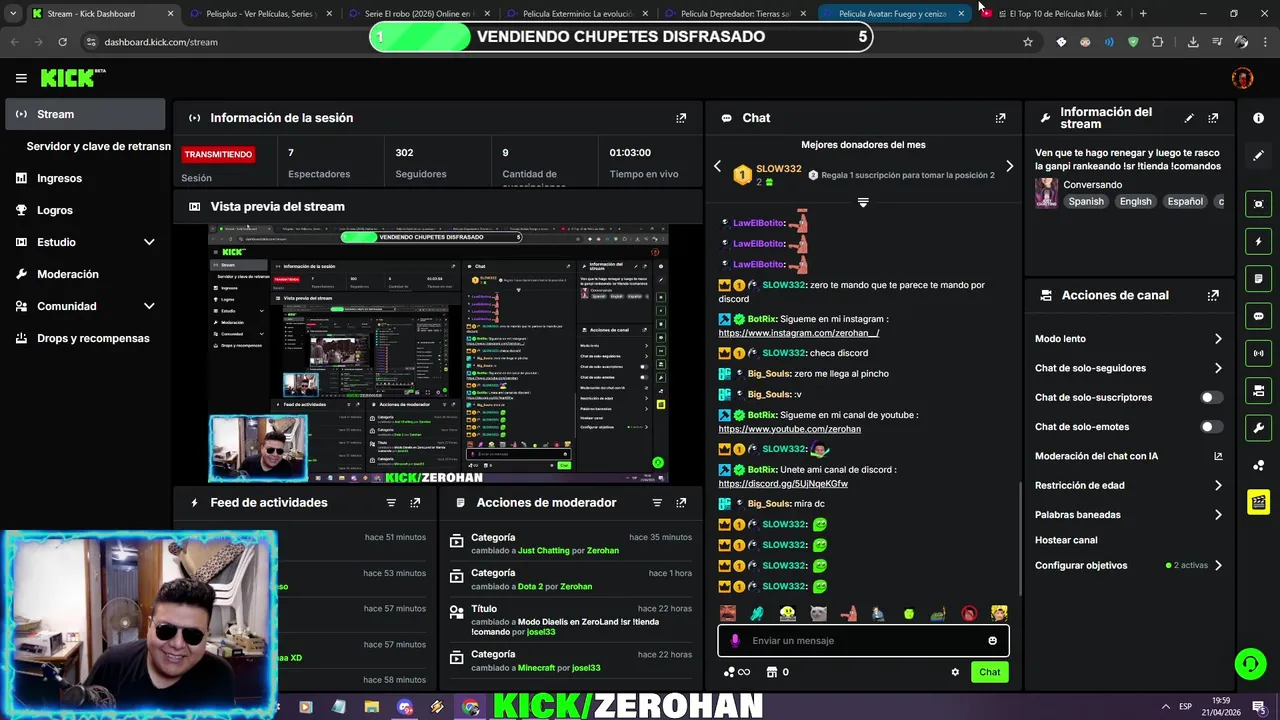Open the Chrome extensions puzzle icon
1280x720 pixels.
[1157, 42]
